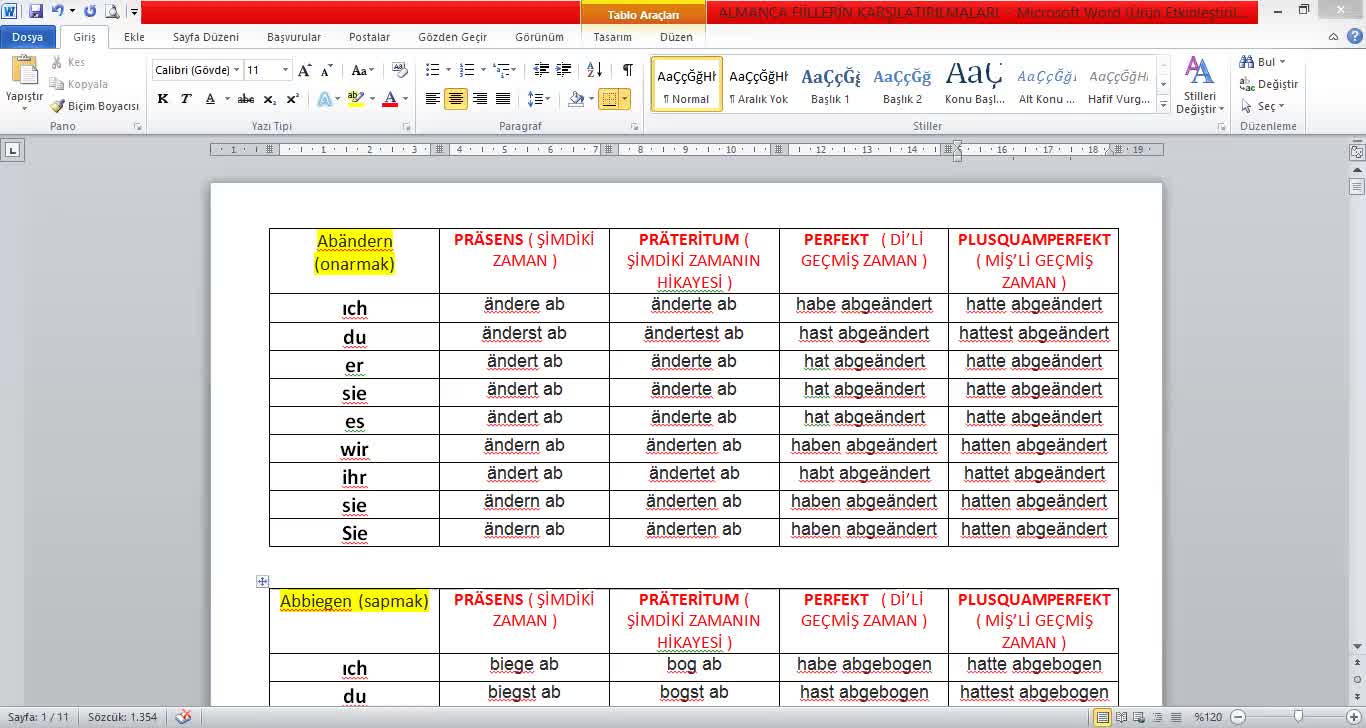Screen dimensions: 1366x728
Task: Pick the red font color button
Action: (389, 99)
